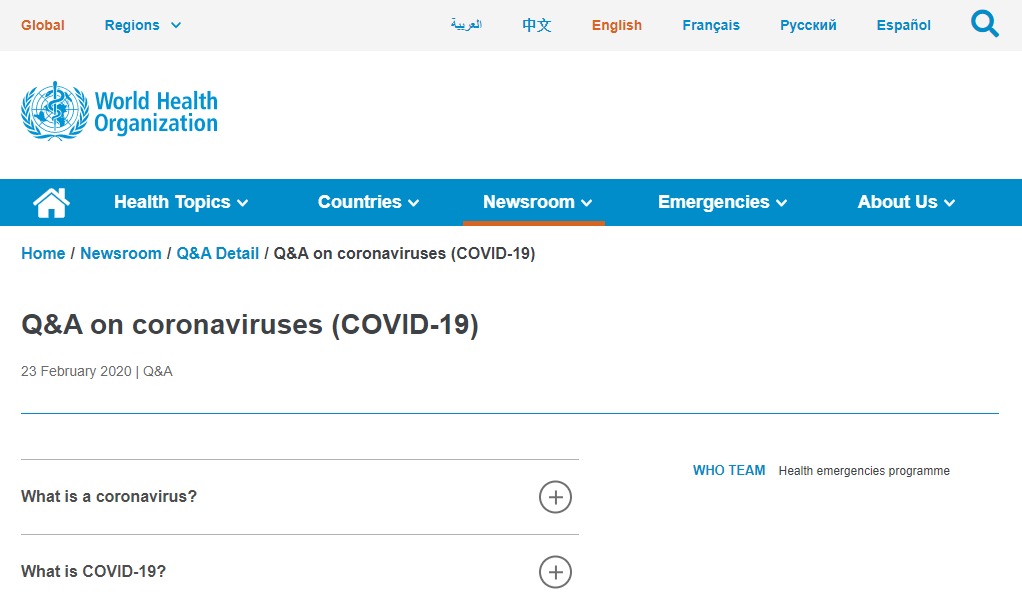Open the Regions dropdown
The width and height of the screenshot is (1022, 607).
tap(143, 25)
